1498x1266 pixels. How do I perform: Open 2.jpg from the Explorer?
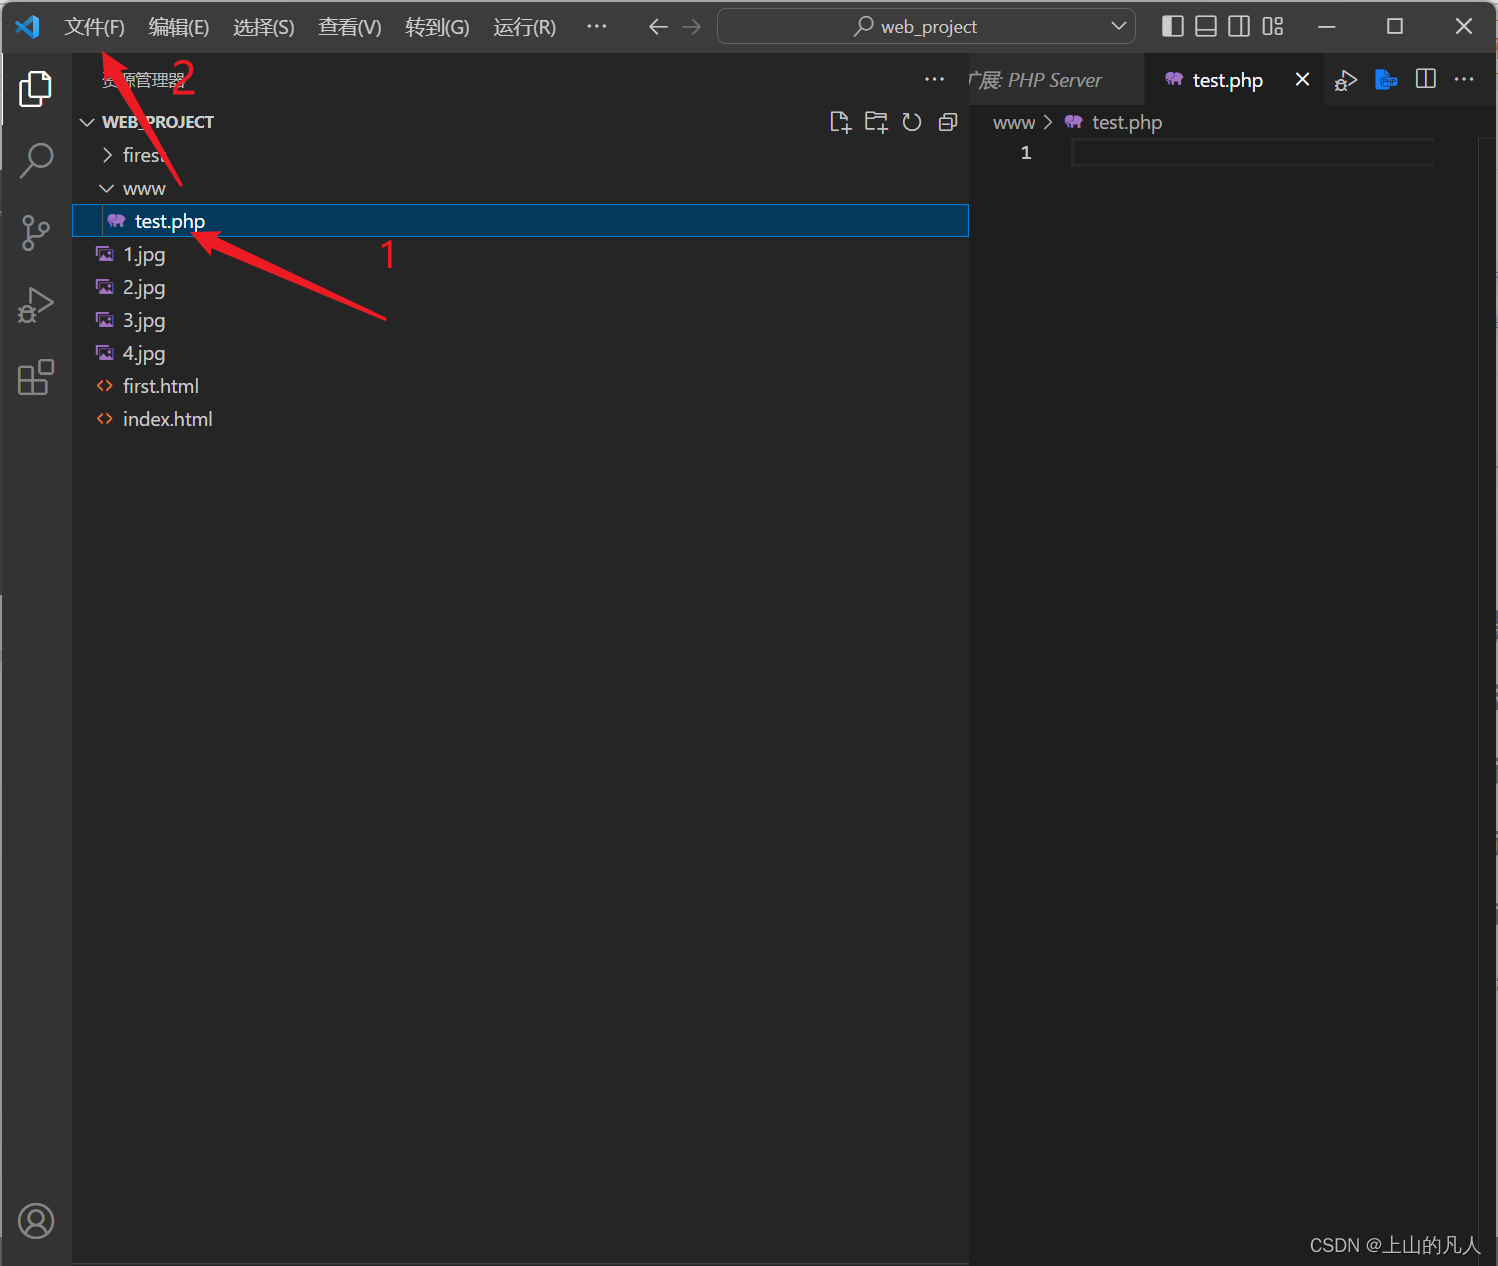(520, 287)
